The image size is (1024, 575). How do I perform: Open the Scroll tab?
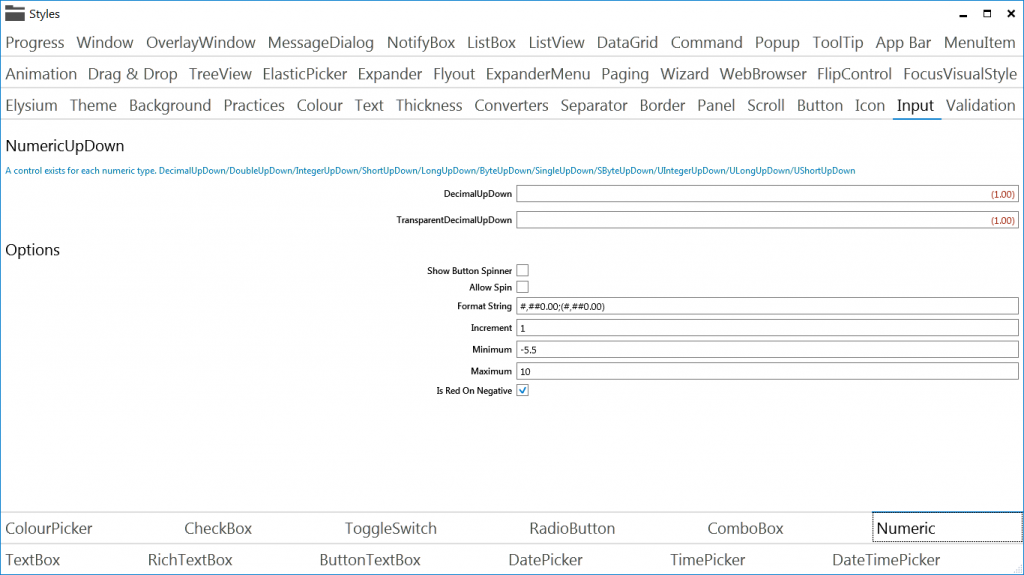[x=765, y=105]
